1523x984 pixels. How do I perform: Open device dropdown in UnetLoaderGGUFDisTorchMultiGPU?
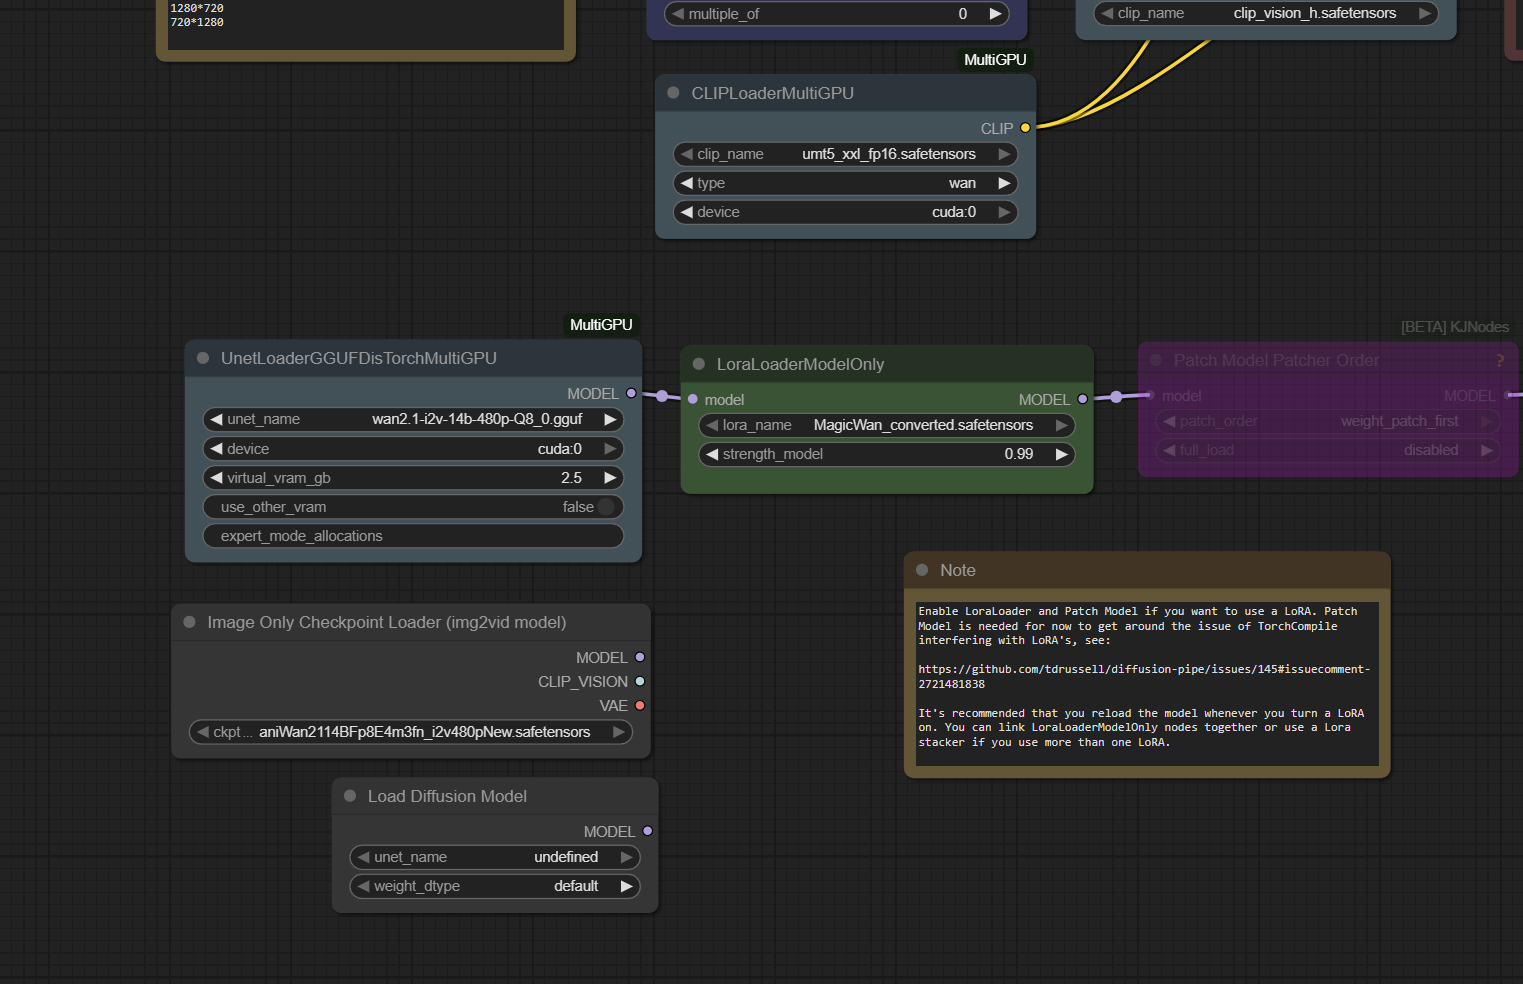413,449
